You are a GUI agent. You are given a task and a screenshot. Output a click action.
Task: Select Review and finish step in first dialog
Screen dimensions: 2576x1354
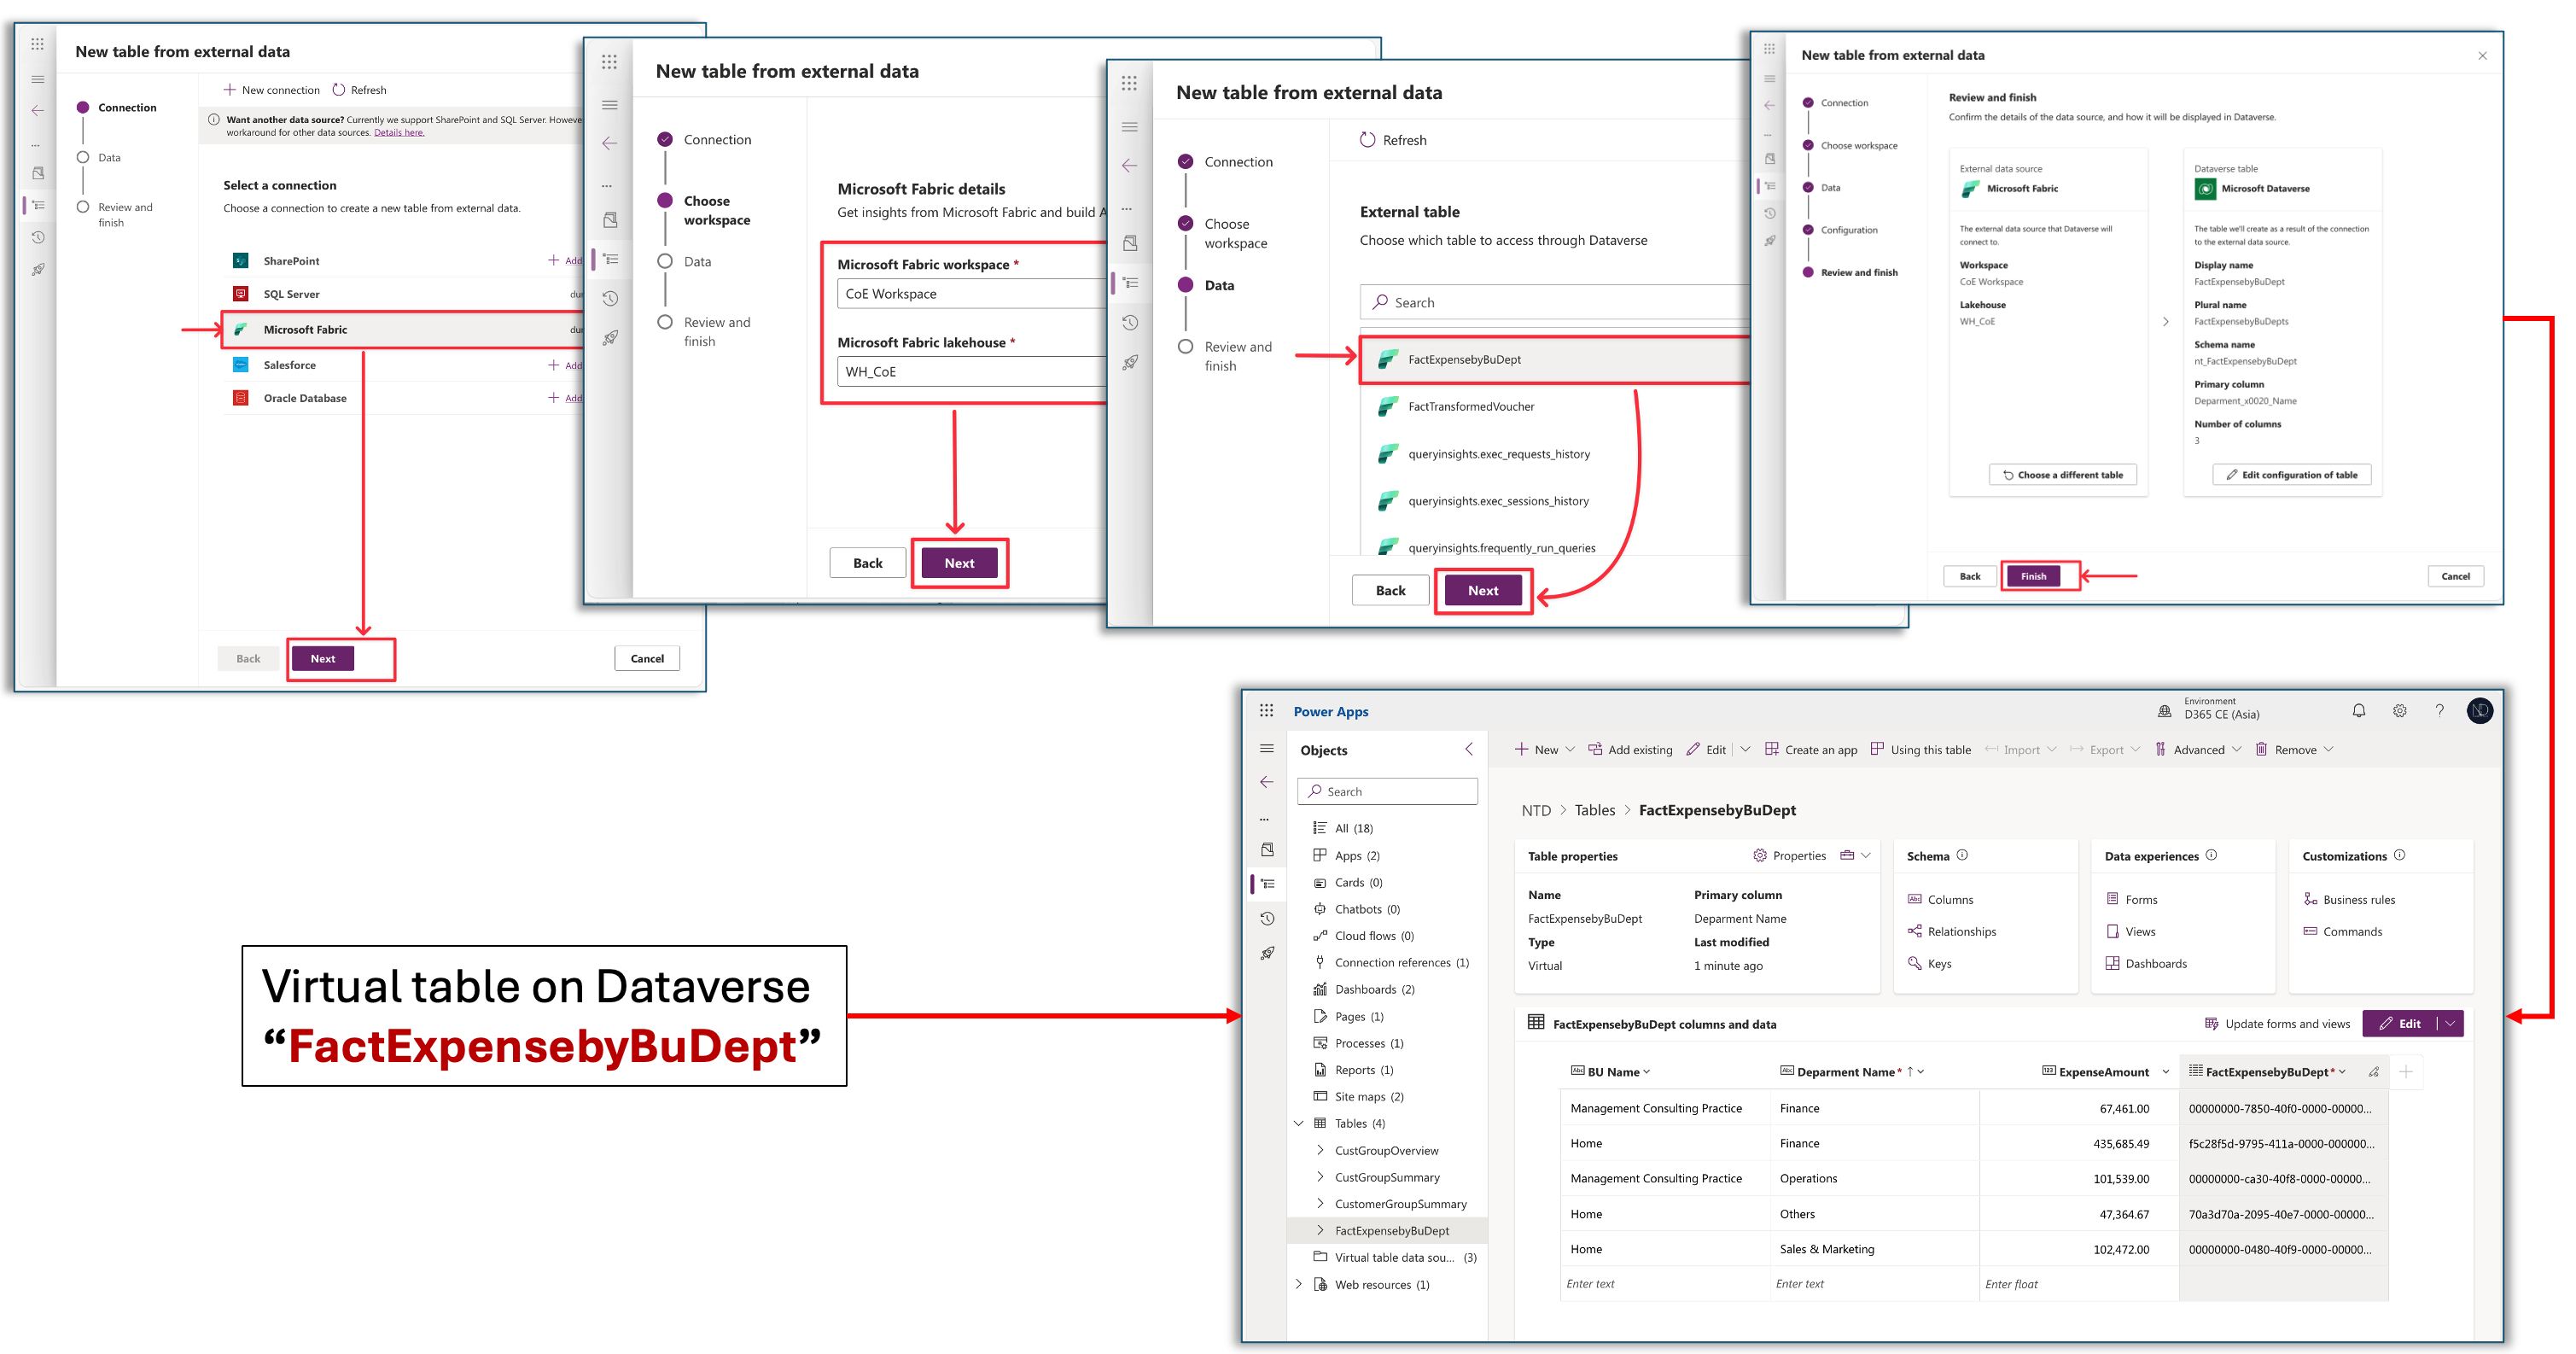click(x=83, y=207)
